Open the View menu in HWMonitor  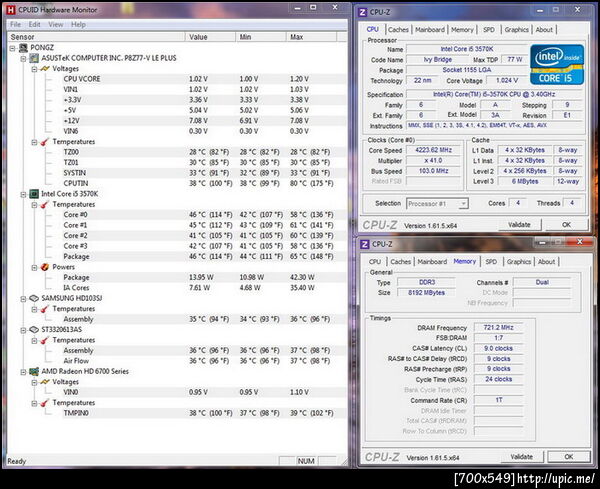55,24
